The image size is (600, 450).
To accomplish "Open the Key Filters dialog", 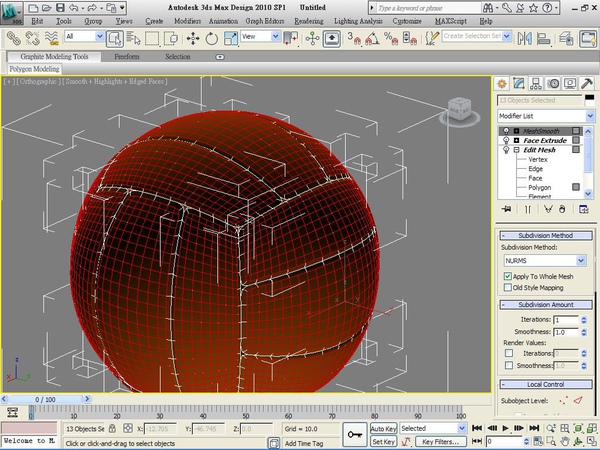I will click(x=441, y=442).
